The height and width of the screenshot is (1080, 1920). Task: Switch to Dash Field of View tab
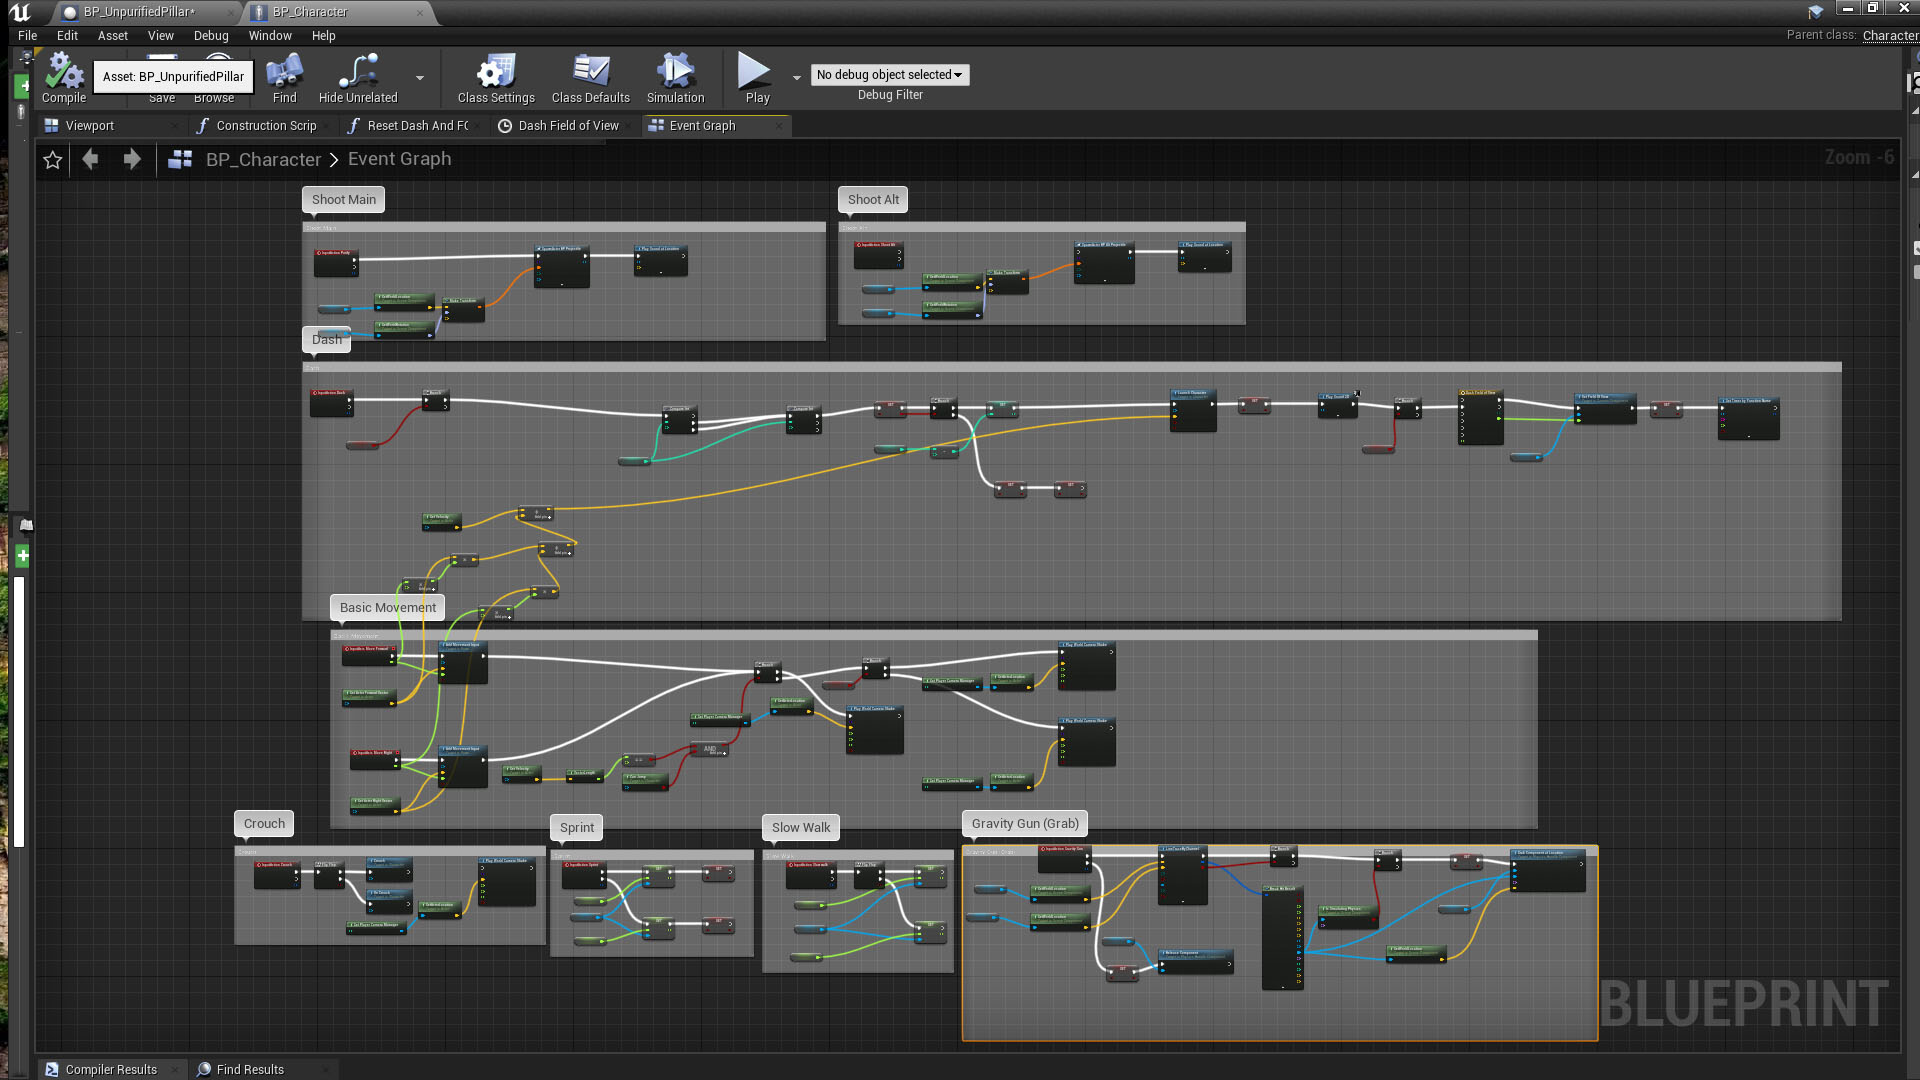coord(567,126)
